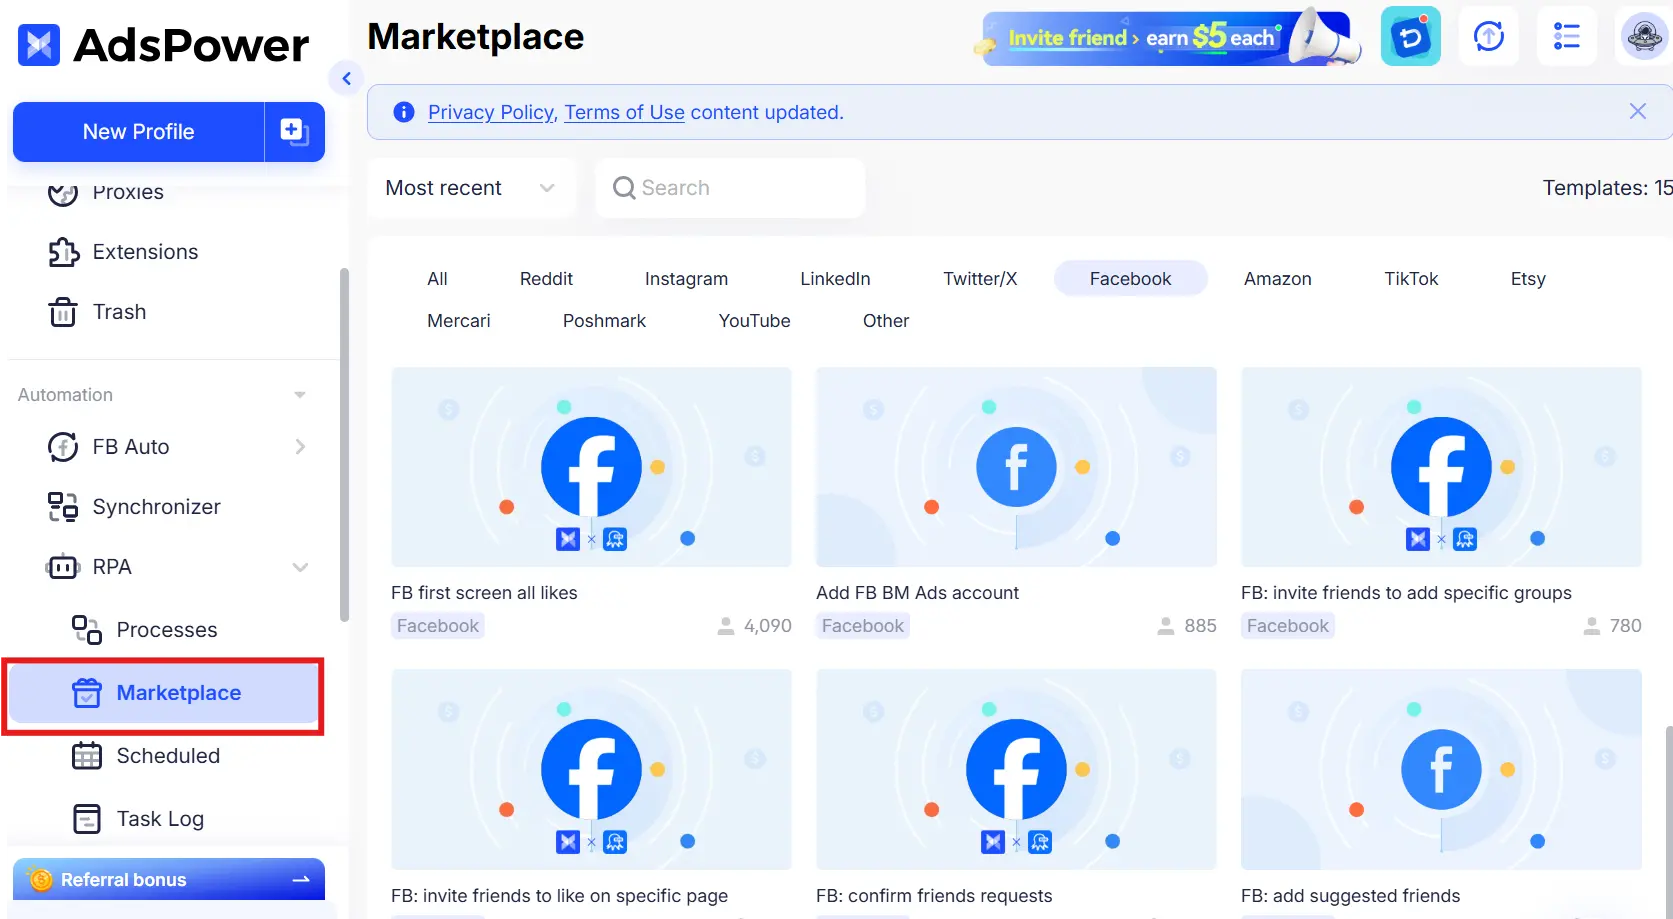The image size is (1673, 919).
Task: Select the Etsy category tab
Action: 1528,279
